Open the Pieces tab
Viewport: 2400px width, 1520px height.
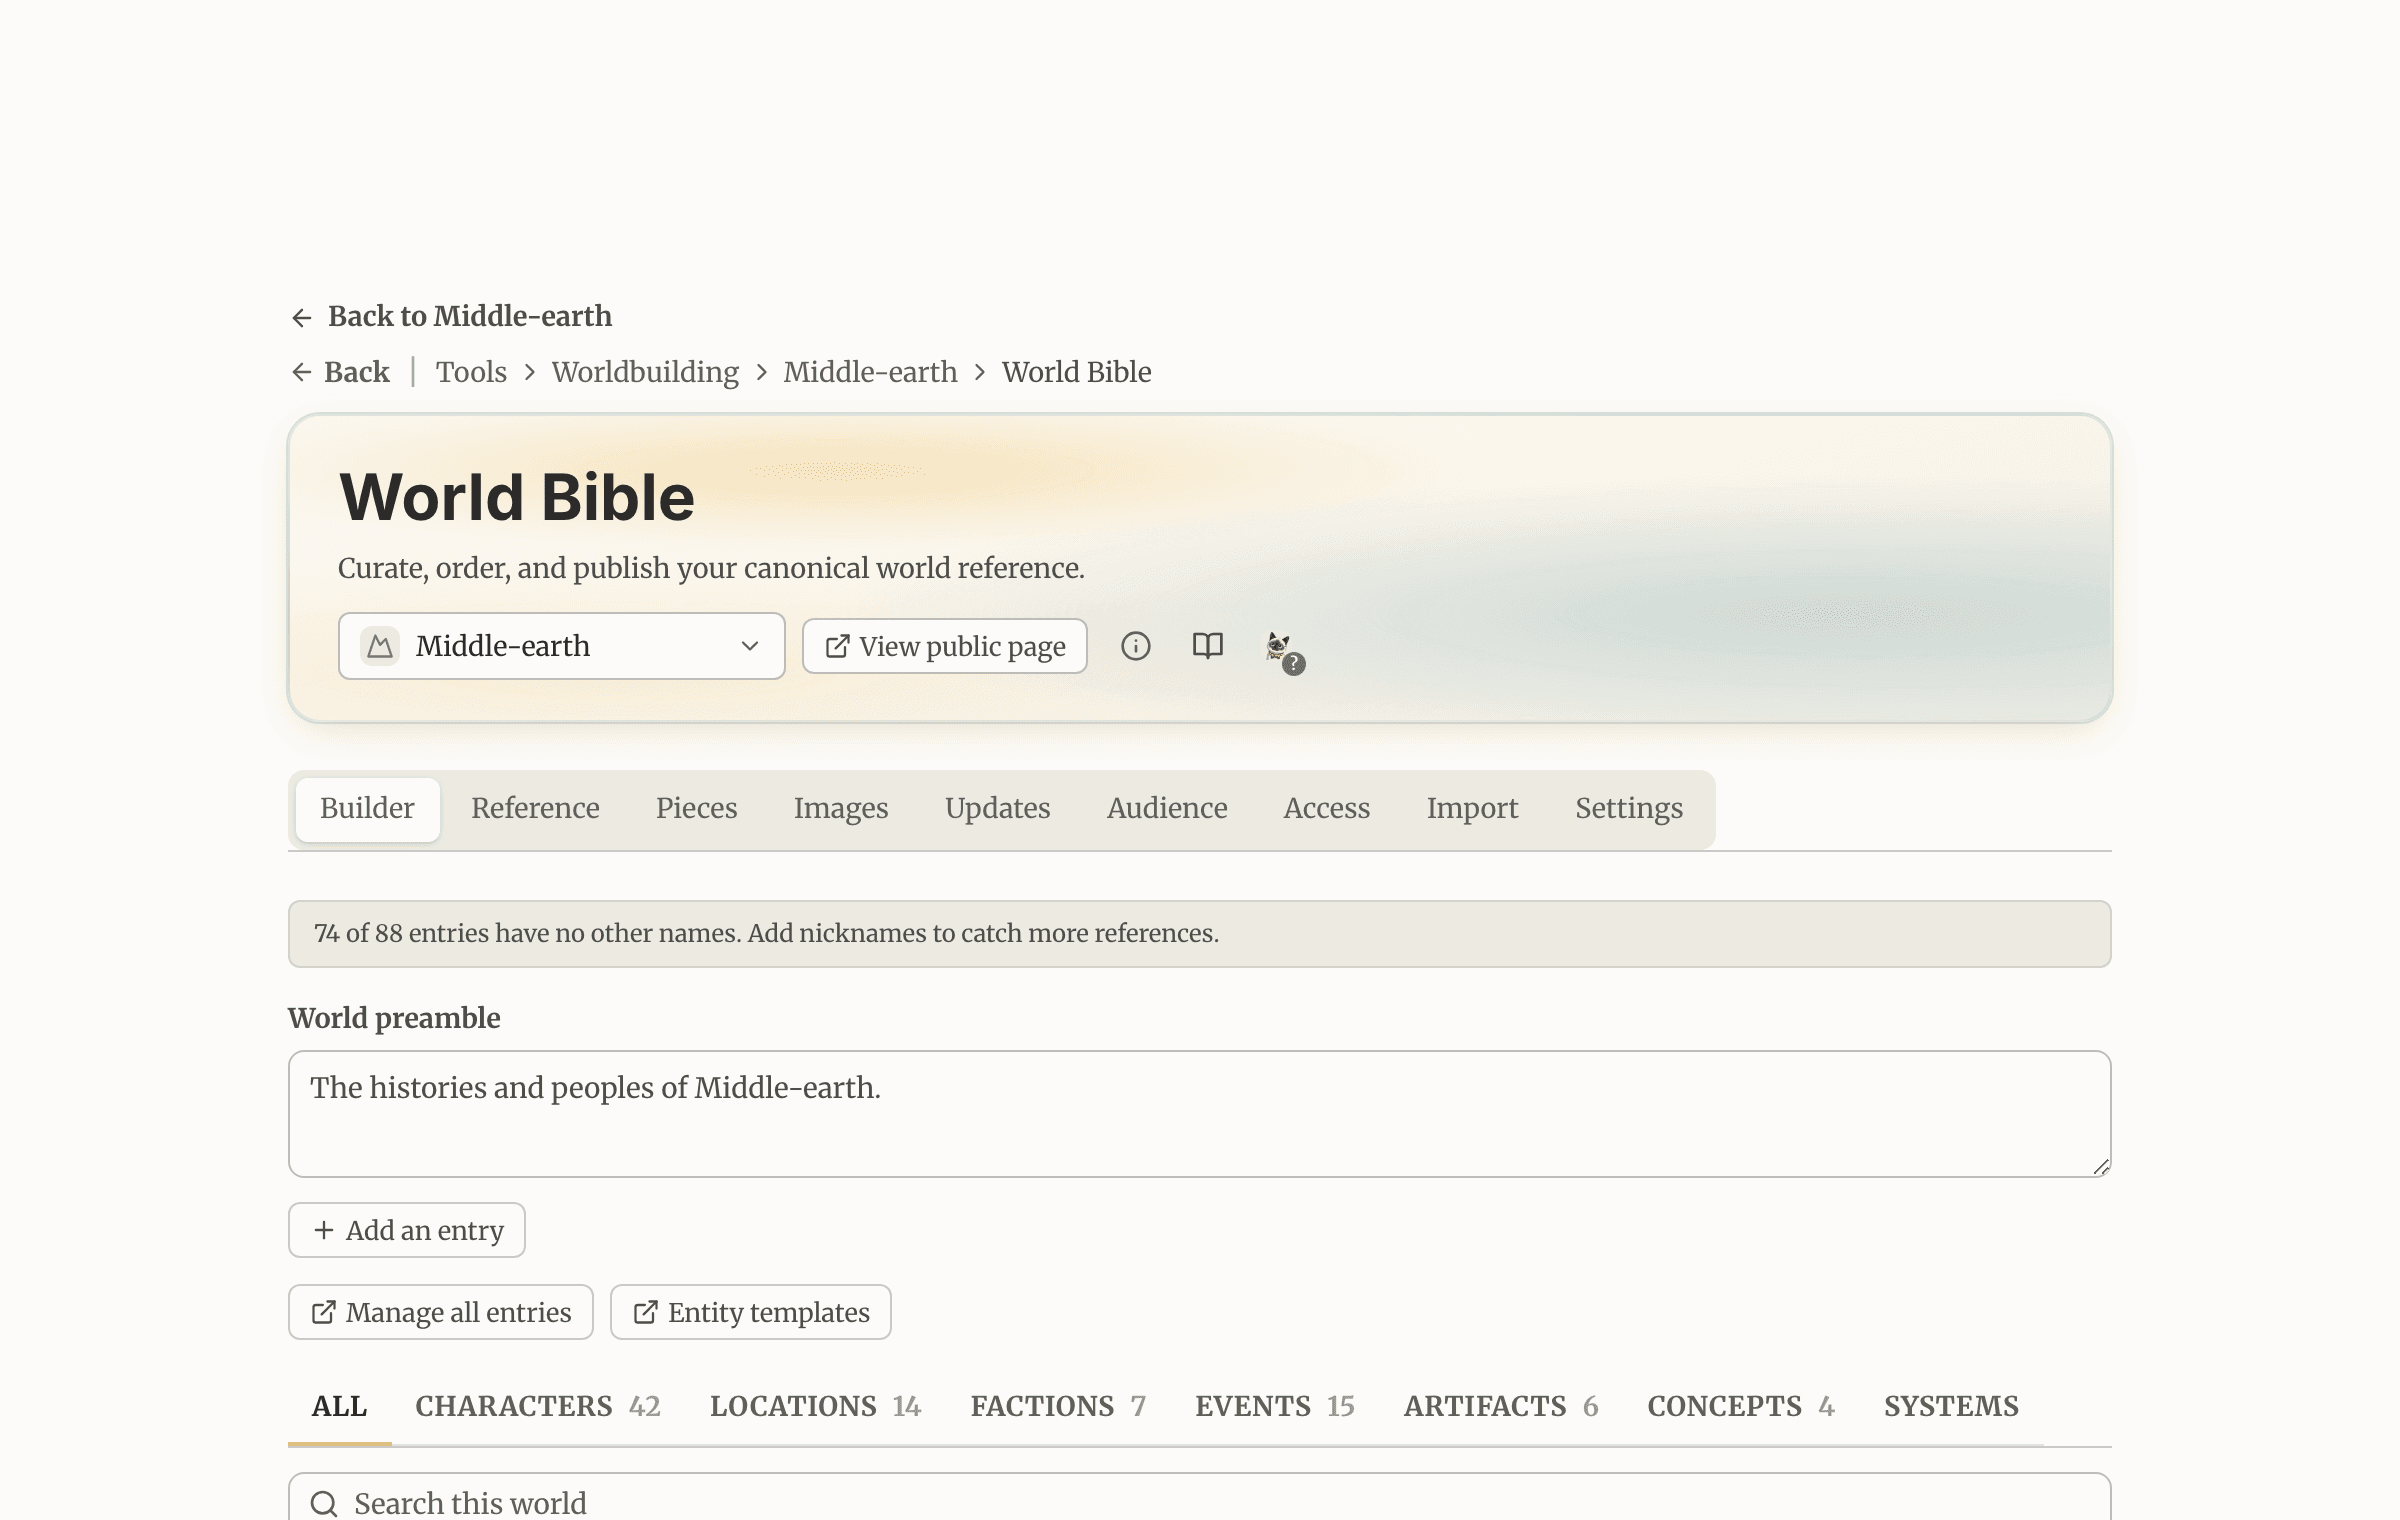tap(697, 809)
